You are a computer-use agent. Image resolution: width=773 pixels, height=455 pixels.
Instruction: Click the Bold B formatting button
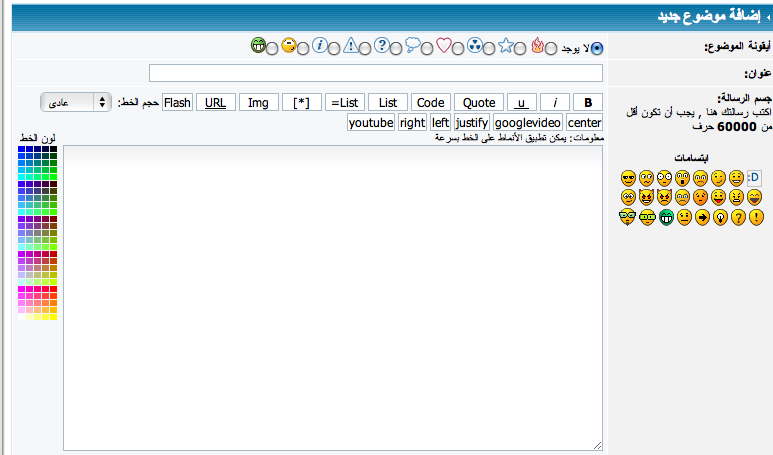point(588,102)
